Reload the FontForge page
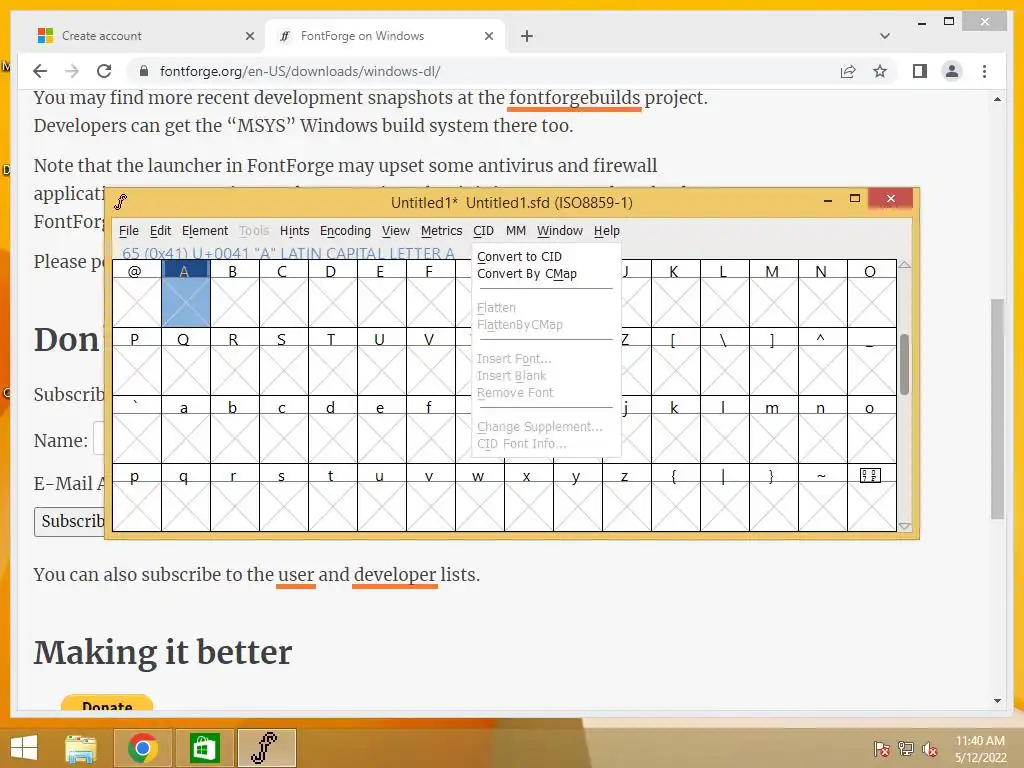1024x768 pixels. pos(104,71)
